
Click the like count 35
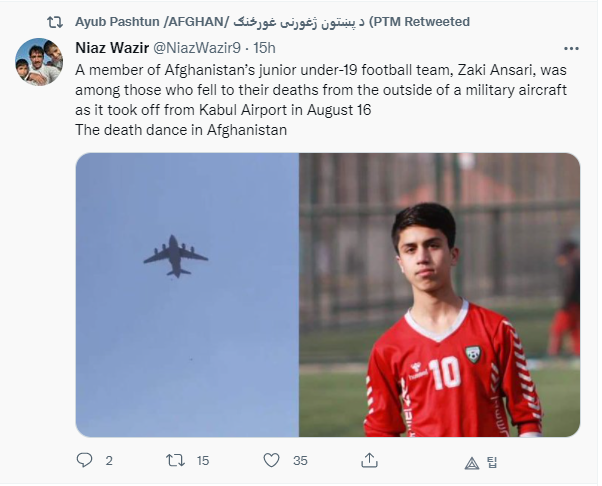coord(300,460)
